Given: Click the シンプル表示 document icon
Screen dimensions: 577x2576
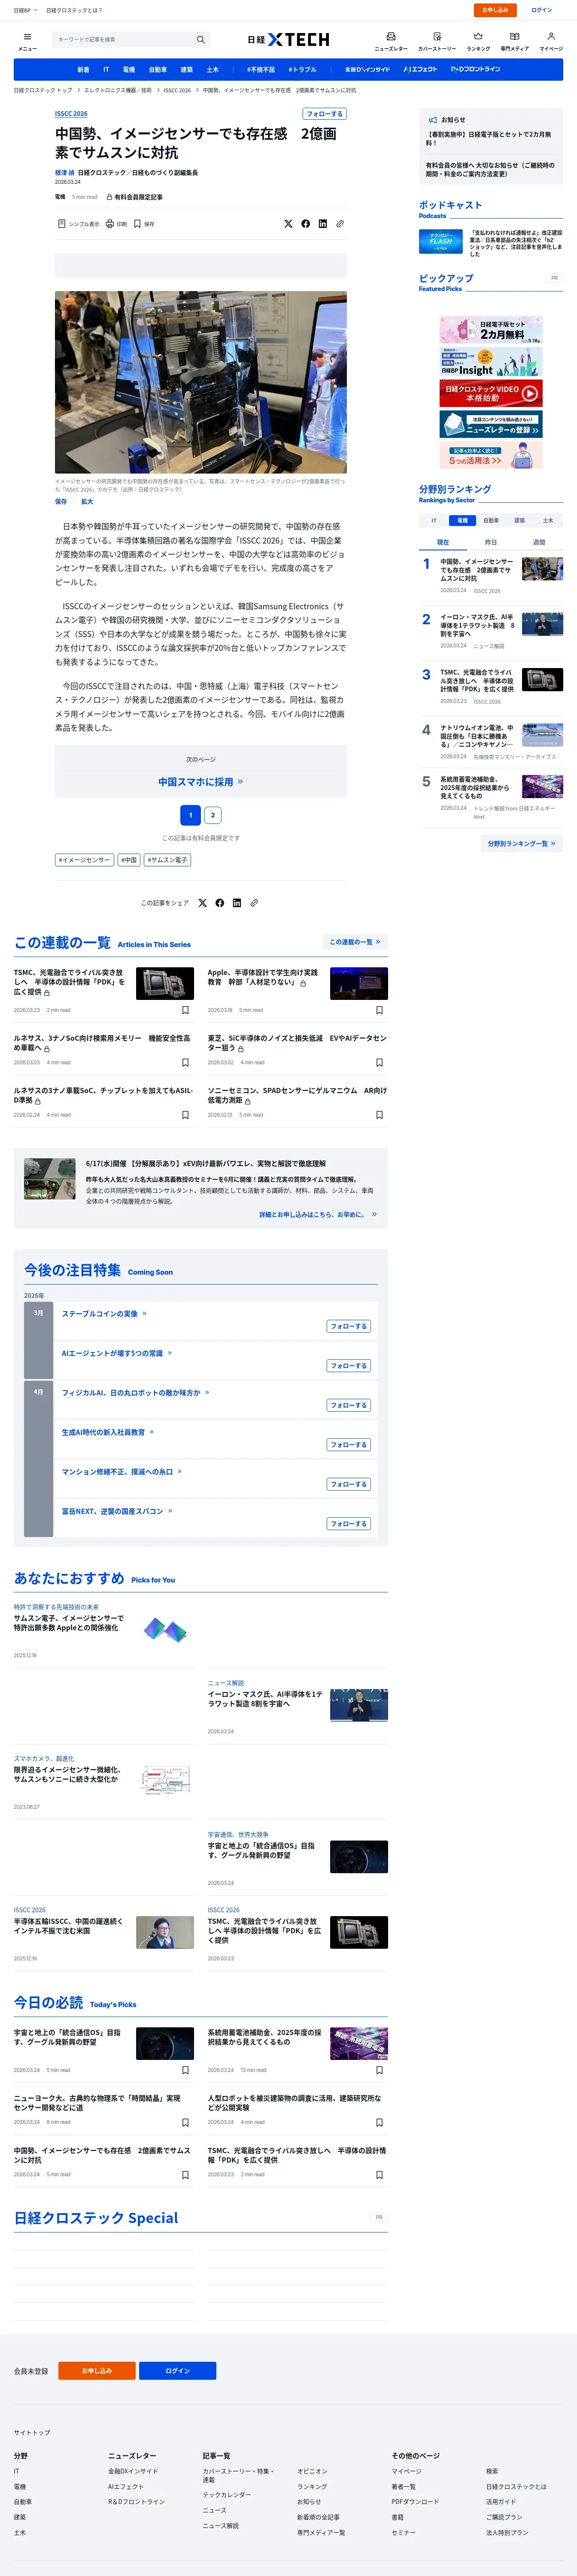Looking at the screenshot, I should click(61, 224).
